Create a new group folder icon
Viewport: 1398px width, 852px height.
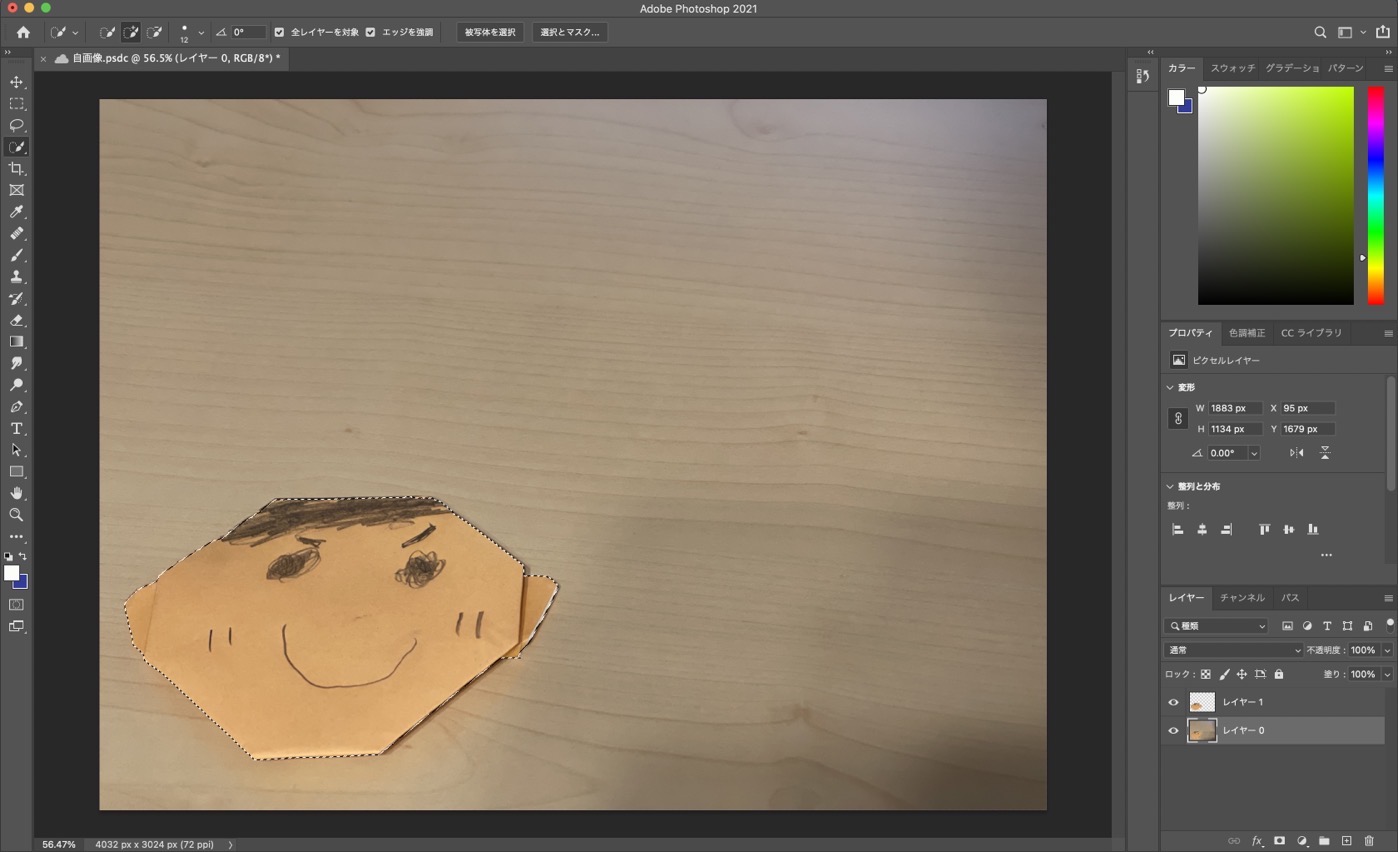coord(1324,841)
